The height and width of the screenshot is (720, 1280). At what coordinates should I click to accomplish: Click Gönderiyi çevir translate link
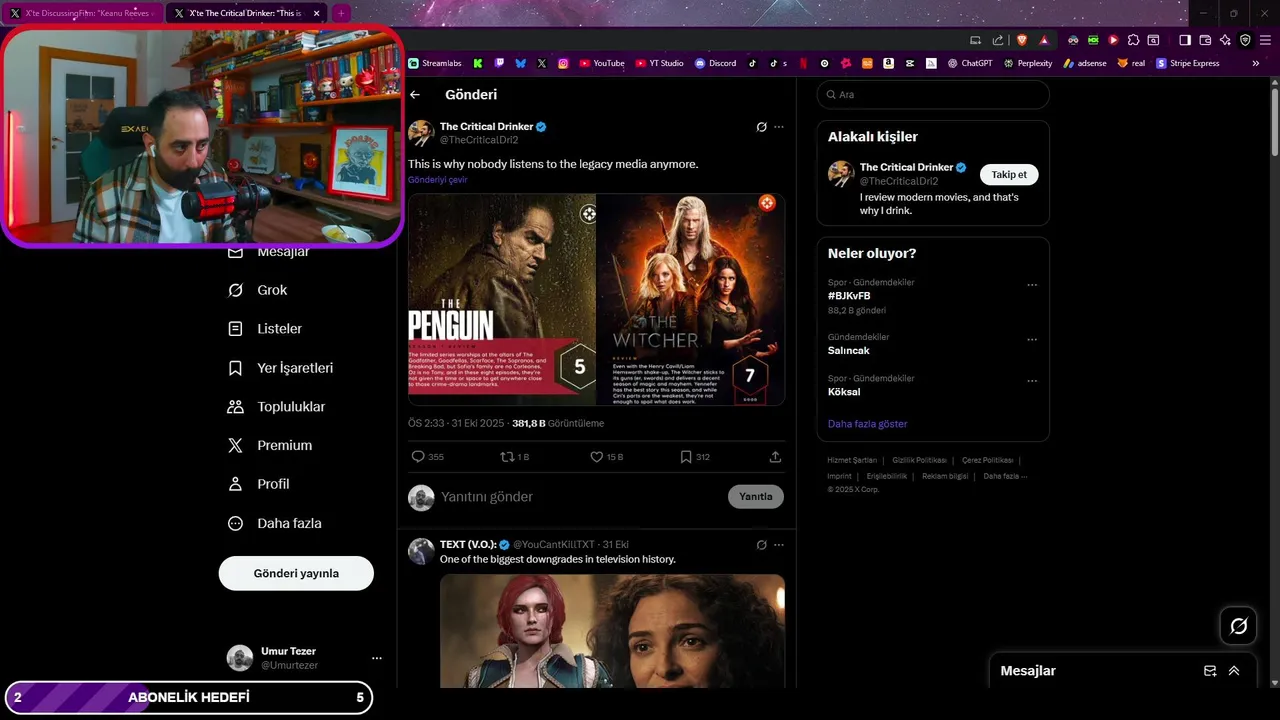pyautogui.click(x=437, y=180)
